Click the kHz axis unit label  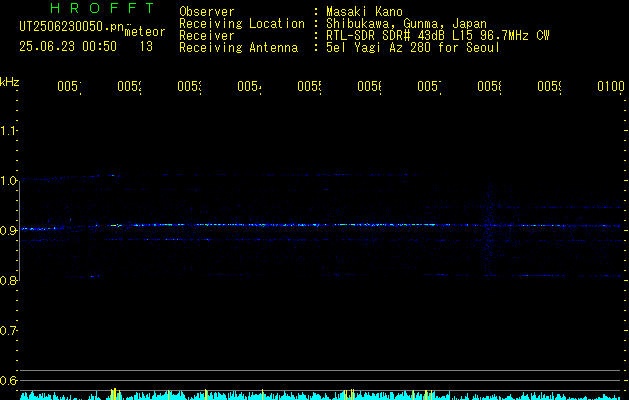click(9, 82)
